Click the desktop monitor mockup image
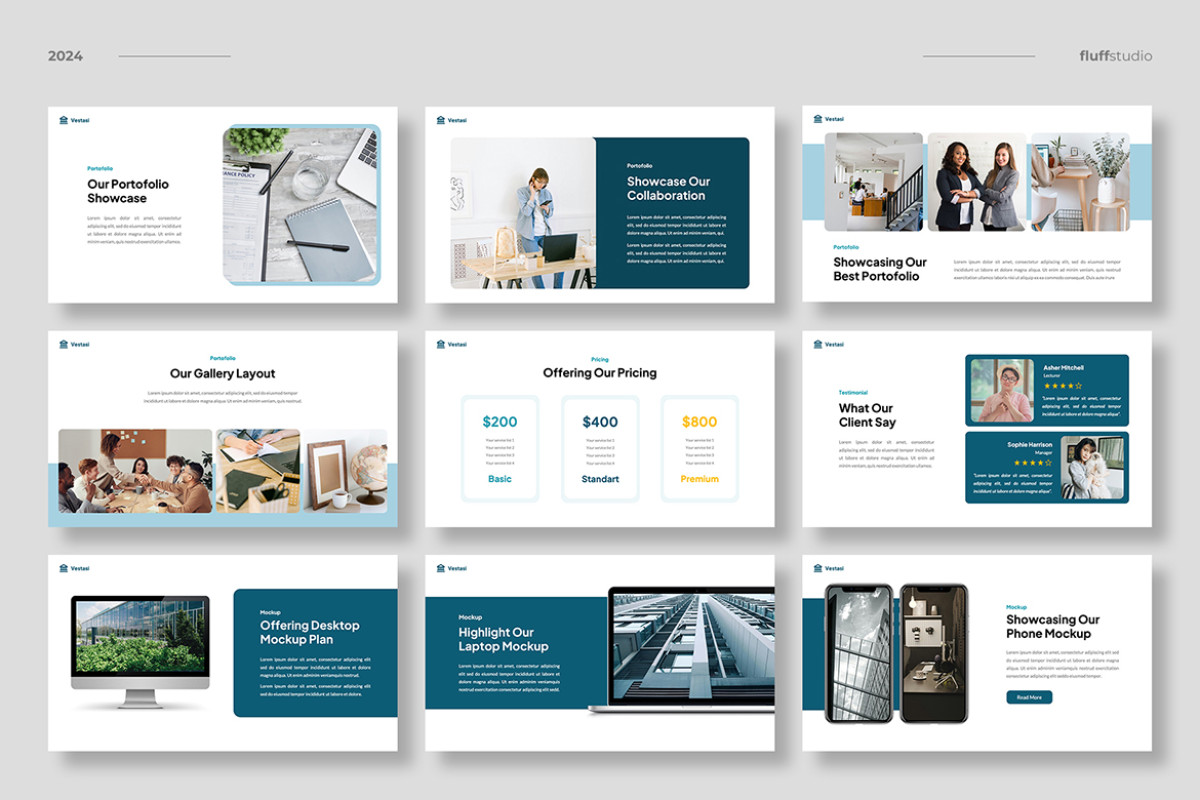Screen dimensions: 1200x800 tap(140, 640)
